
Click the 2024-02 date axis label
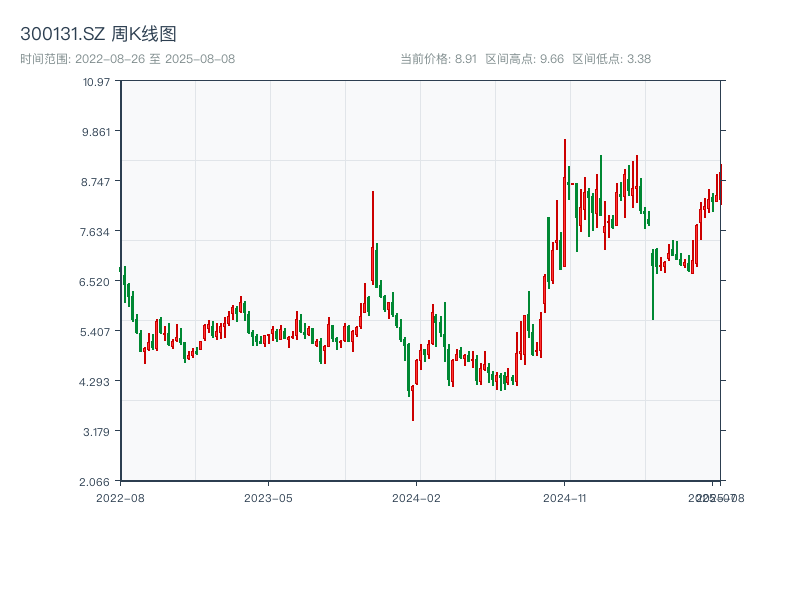pyautogui.click(x=416, y=497)
